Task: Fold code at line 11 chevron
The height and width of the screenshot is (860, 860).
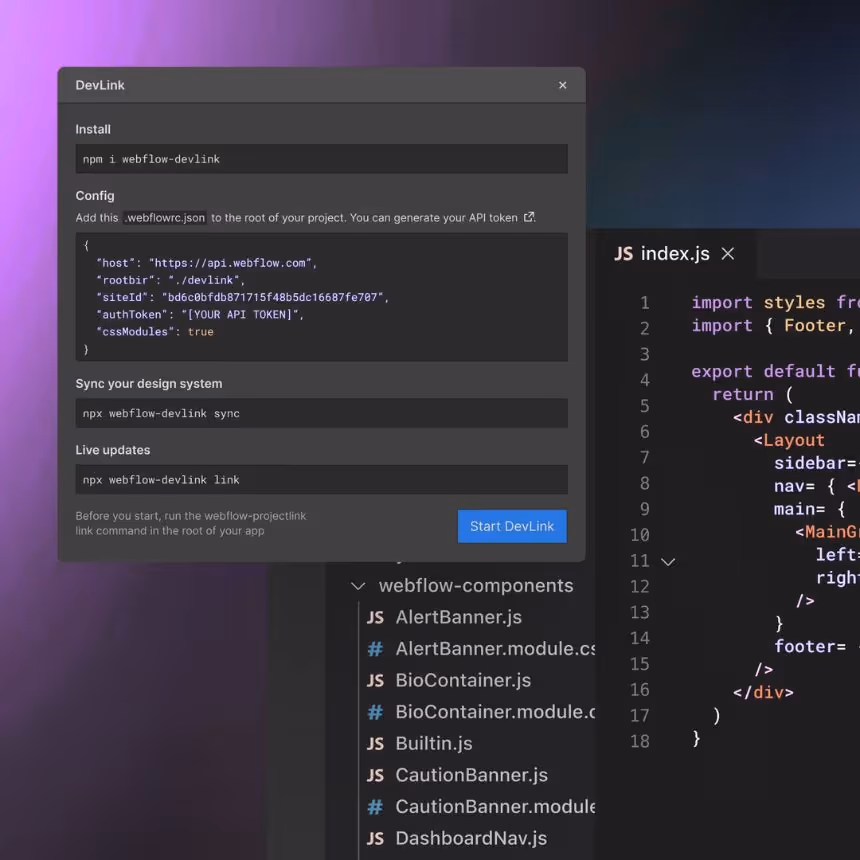Action: (668, 562)
